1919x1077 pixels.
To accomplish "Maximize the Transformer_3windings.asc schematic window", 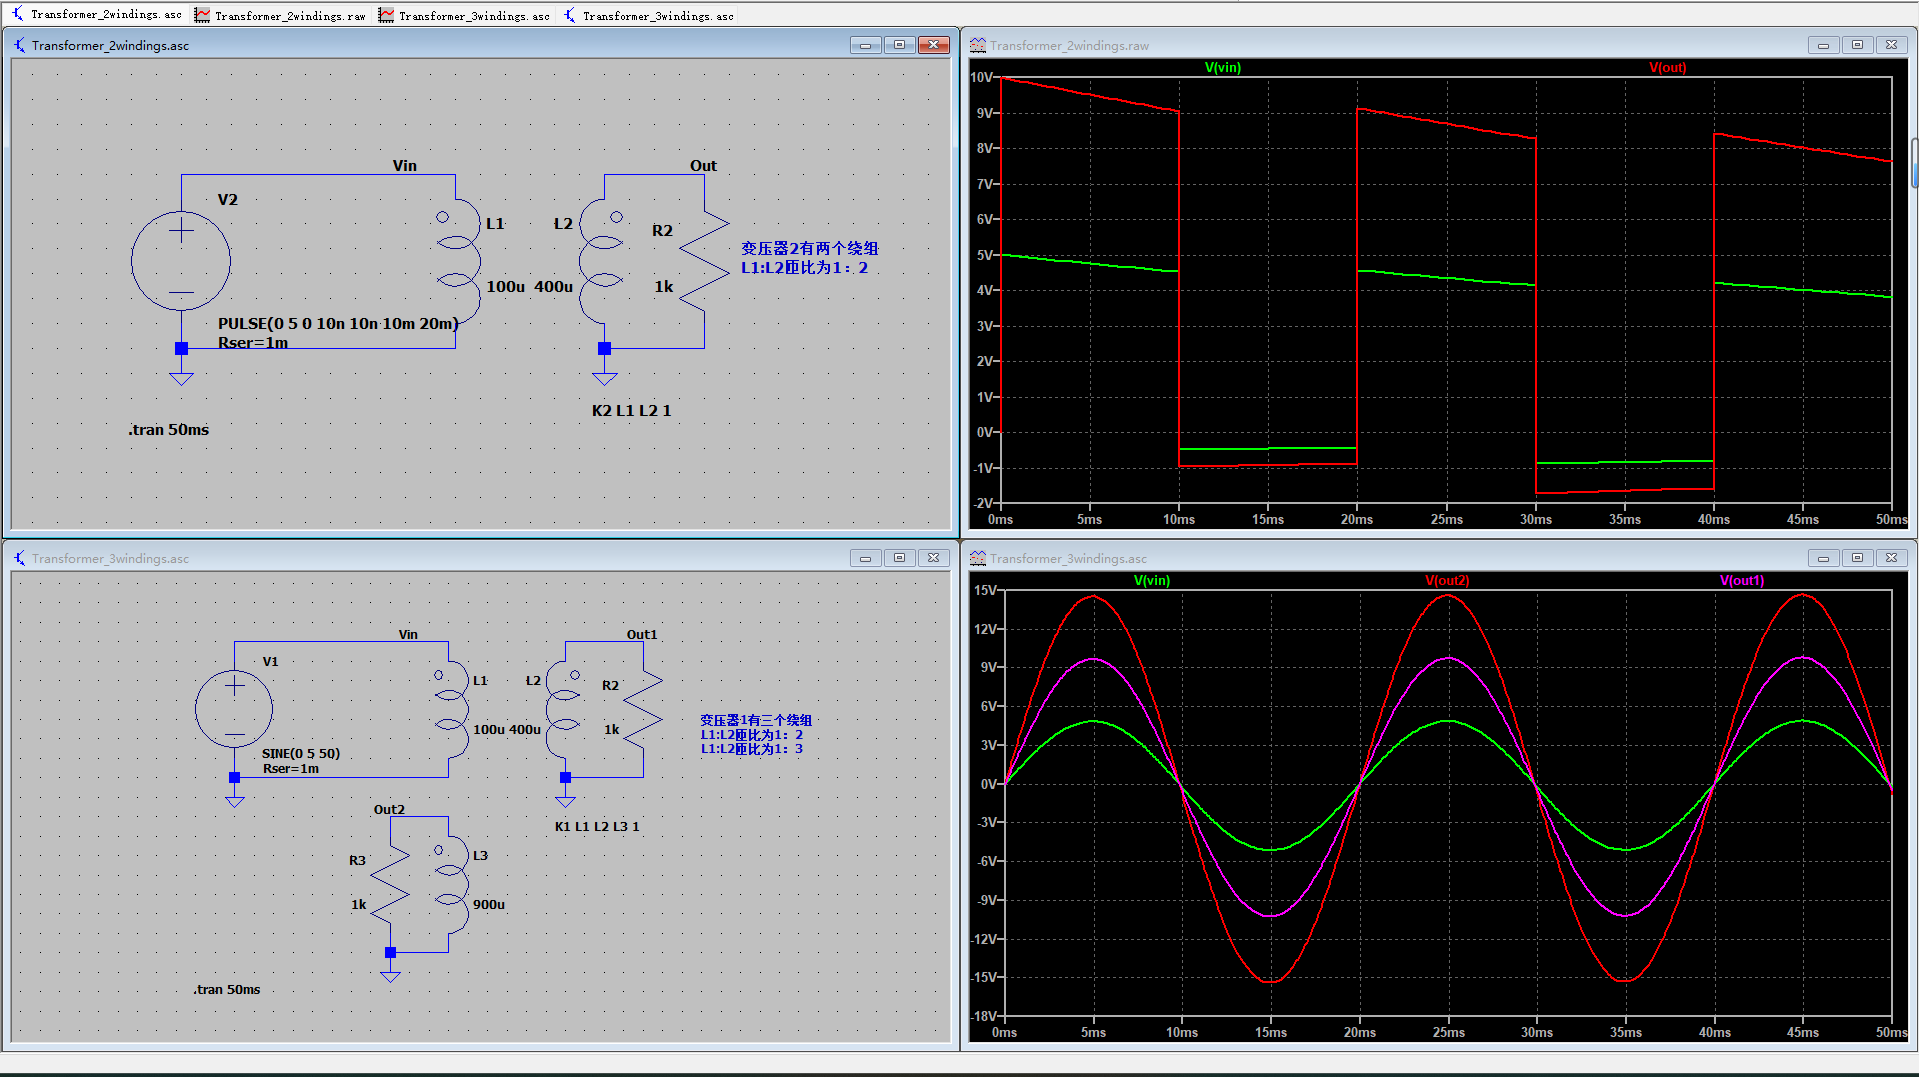I will click(899, 558).
